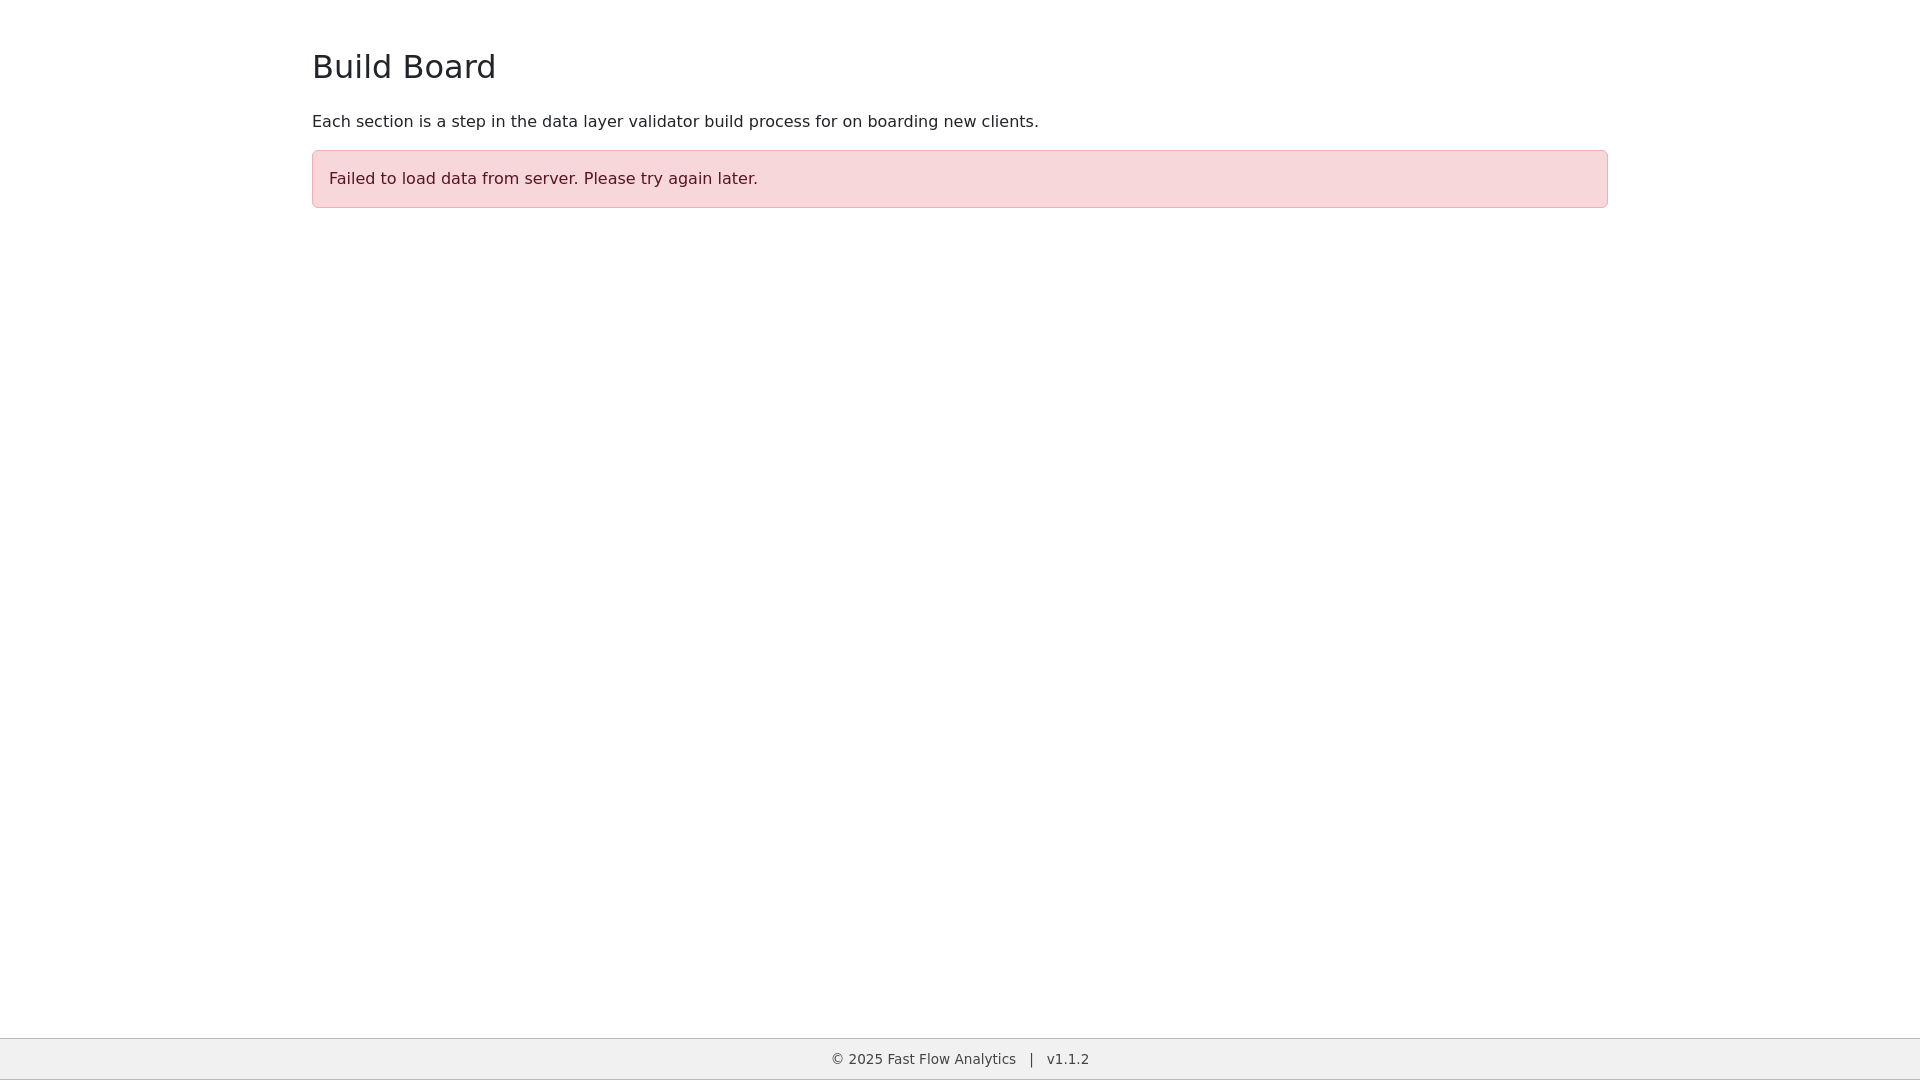Click the © 2025 Fast Flow Analytics footer text
Image resolution: width=1920 pixels, height=1080 pixels.
coord(923,1059)
